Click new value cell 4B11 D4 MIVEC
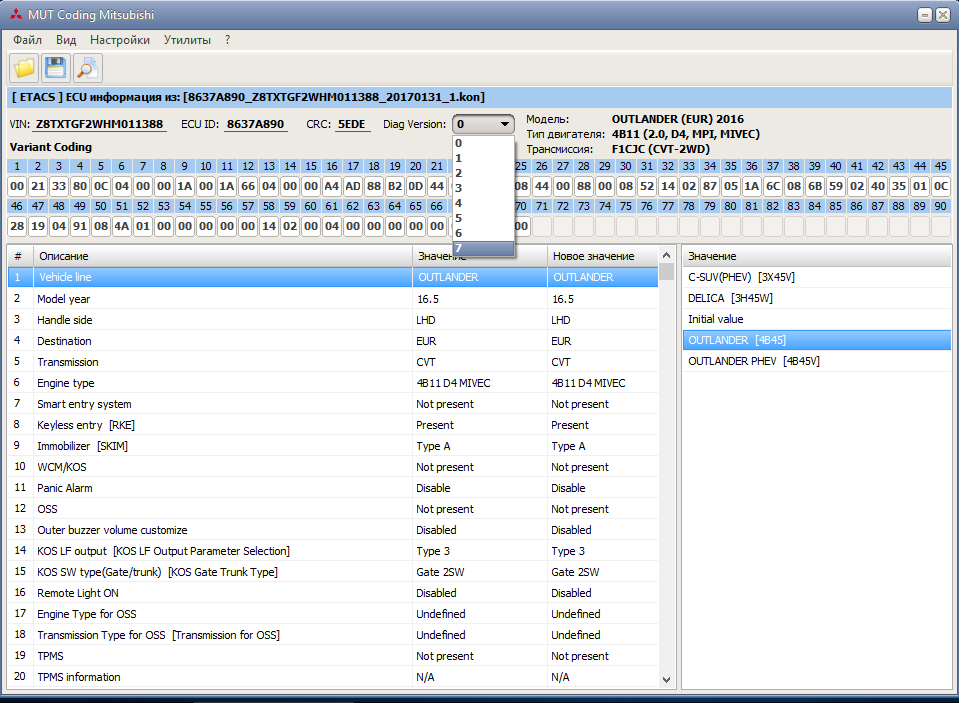Screen dimensions: 962x703 [602, 383]
